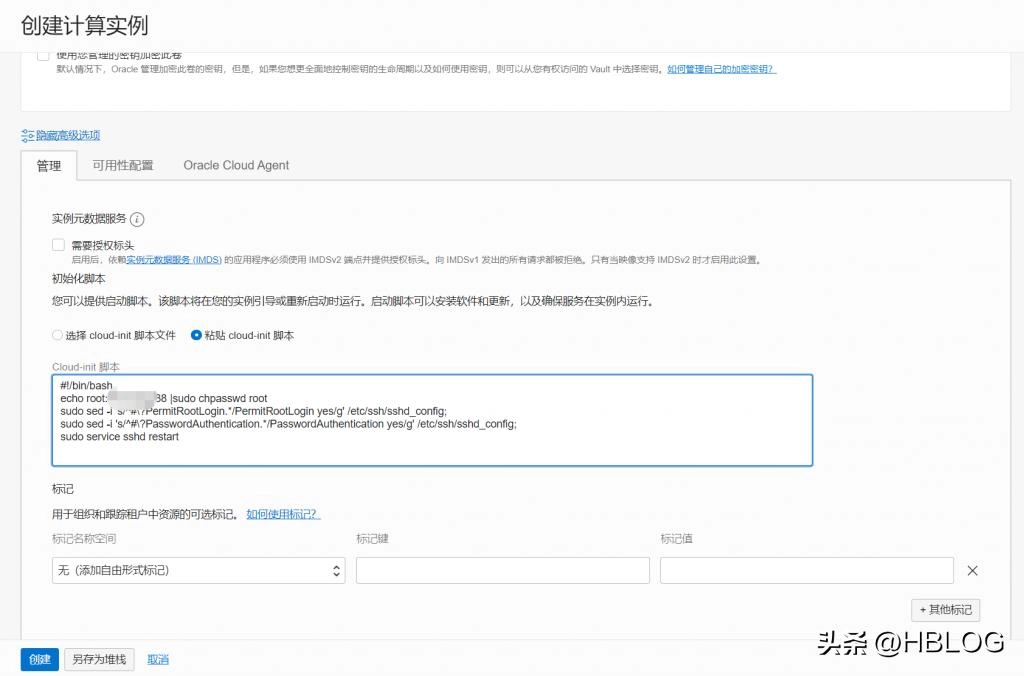This screenshot has width=1024, height=676.
Task: Open the 标记名称空间 dropdown
Action: 198,570
